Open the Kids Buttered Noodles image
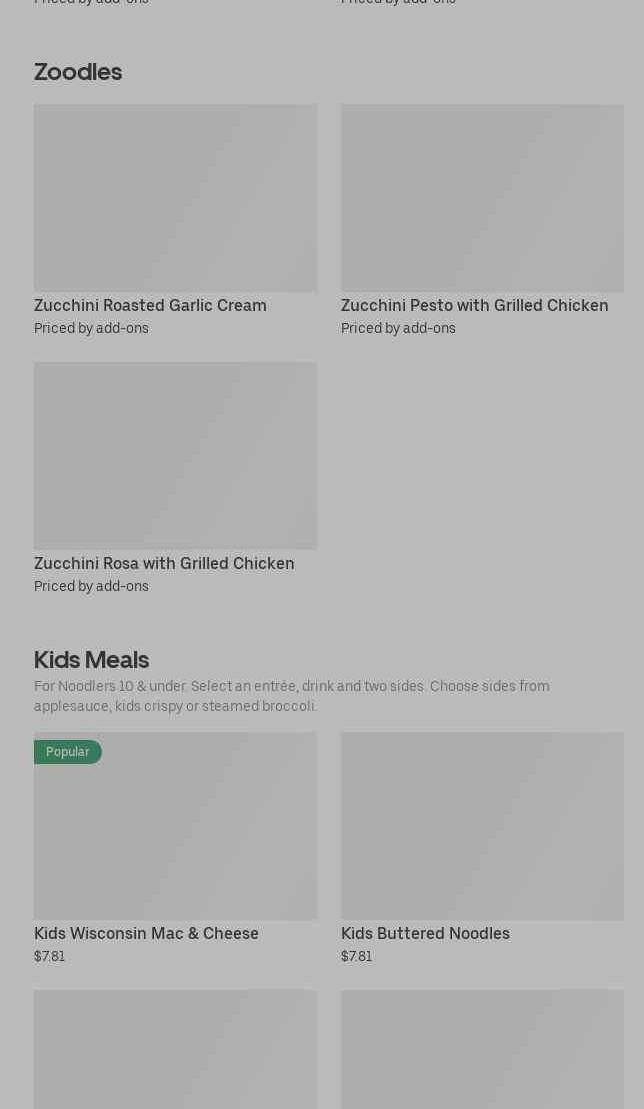644x1109 pixels. 482,826
